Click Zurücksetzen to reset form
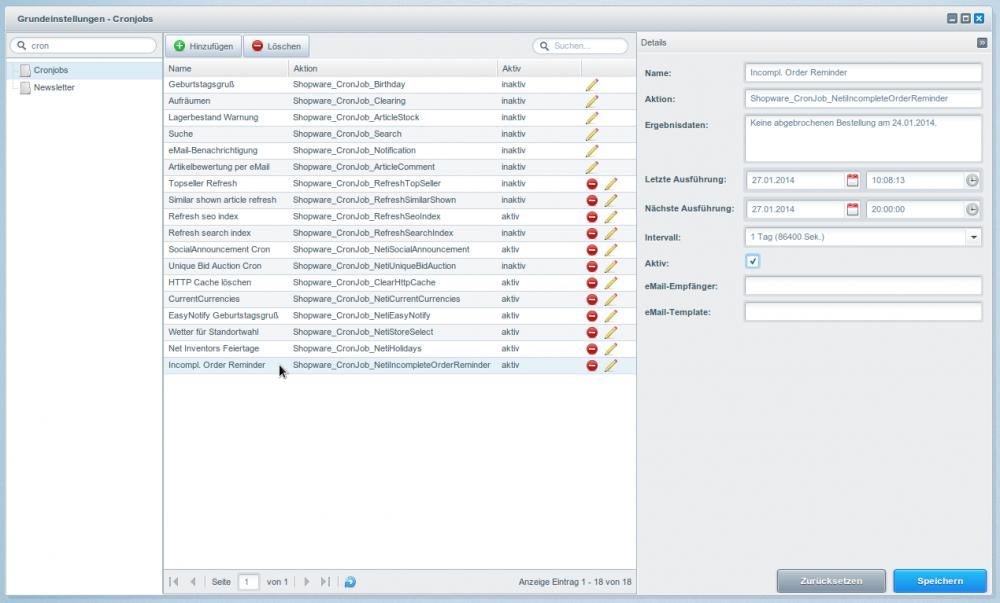 click(831, 581)
